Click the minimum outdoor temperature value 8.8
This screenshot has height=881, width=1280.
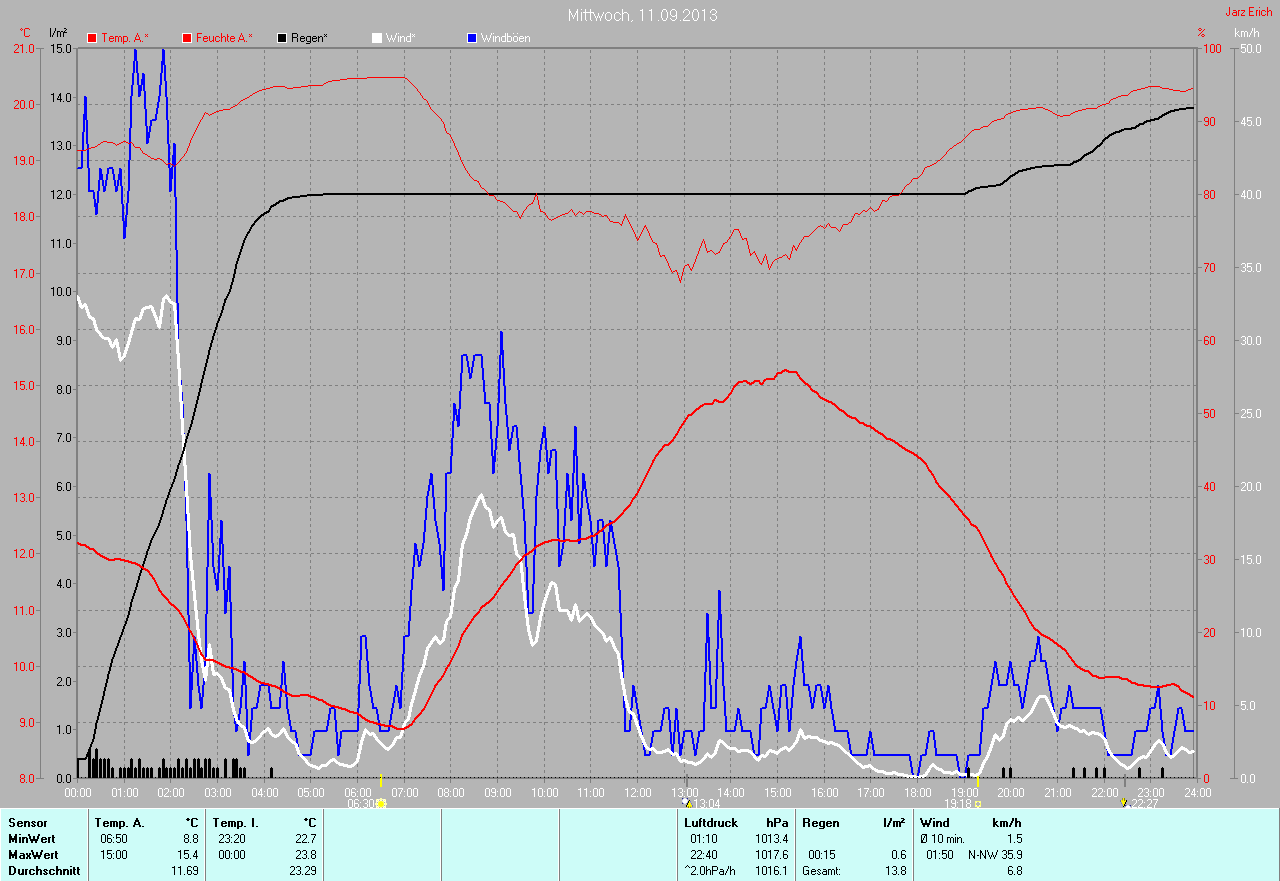[x=191, y=839]
